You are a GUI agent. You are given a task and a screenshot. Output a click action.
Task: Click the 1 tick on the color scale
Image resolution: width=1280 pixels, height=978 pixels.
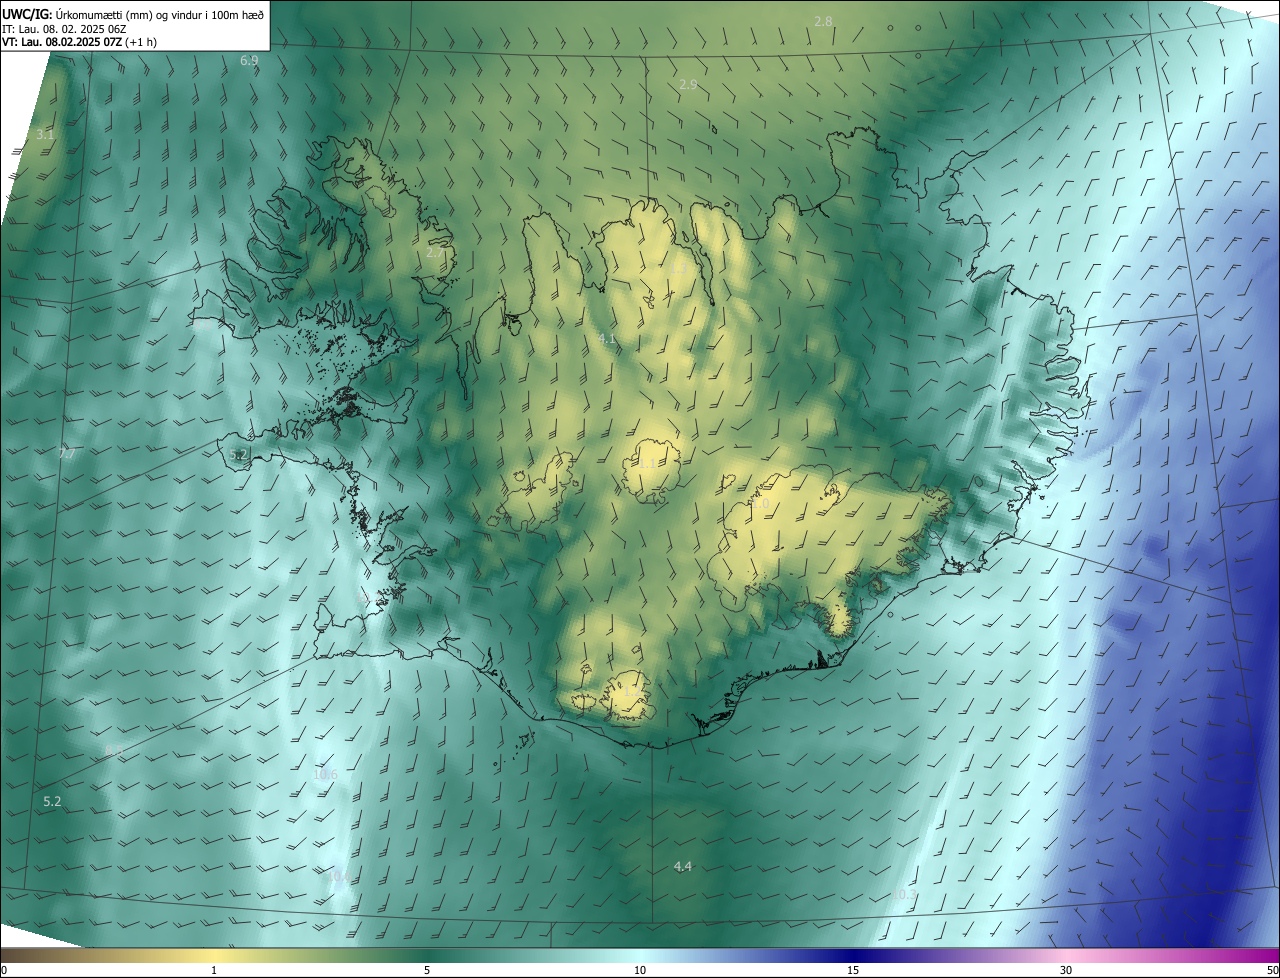[214, 970]
